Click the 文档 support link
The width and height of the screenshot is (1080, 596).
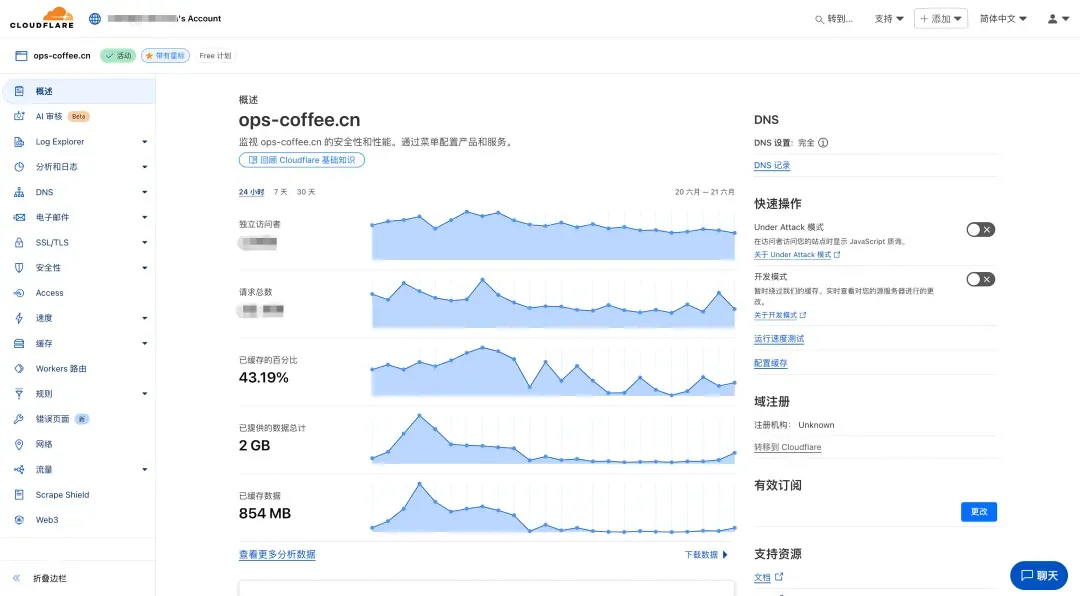(x=768, y=577)
